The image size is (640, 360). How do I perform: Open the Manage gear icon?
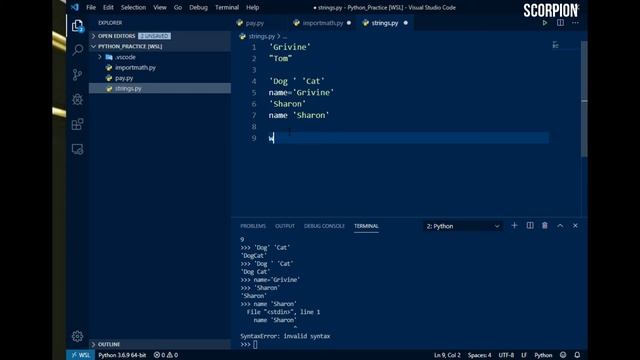77,336
